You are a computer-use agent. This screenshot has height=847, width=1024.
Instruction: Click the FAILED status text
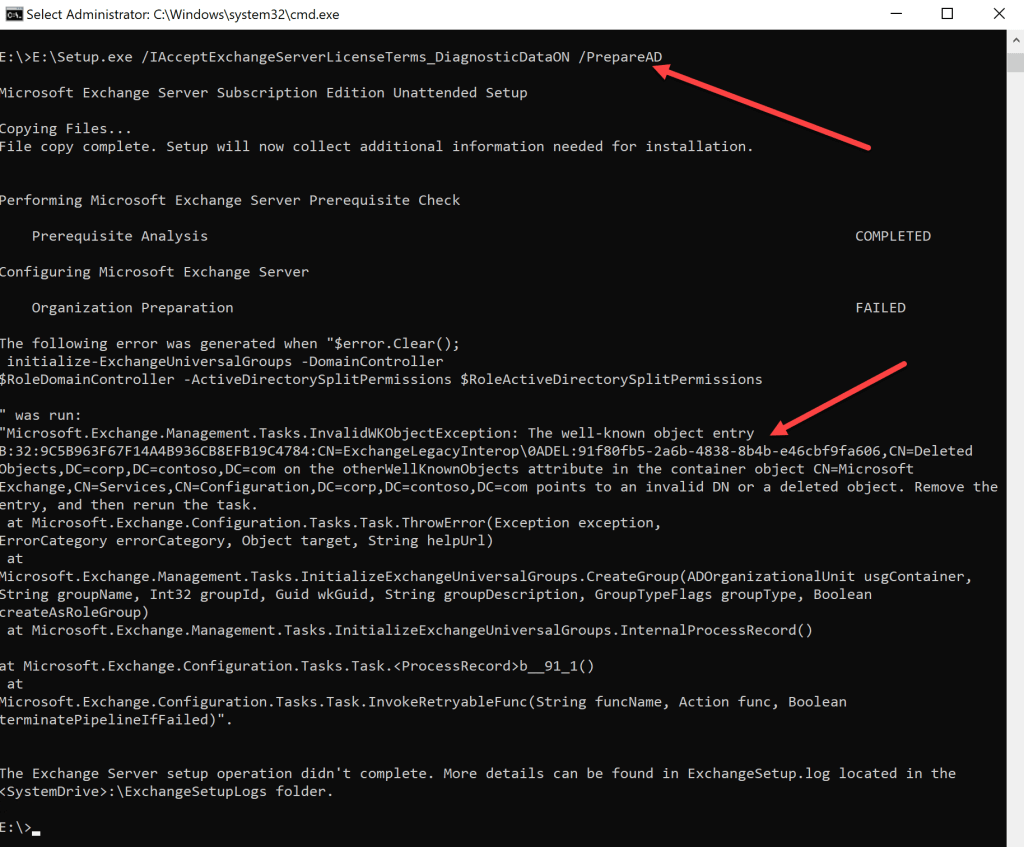click(x=880, y=308)
